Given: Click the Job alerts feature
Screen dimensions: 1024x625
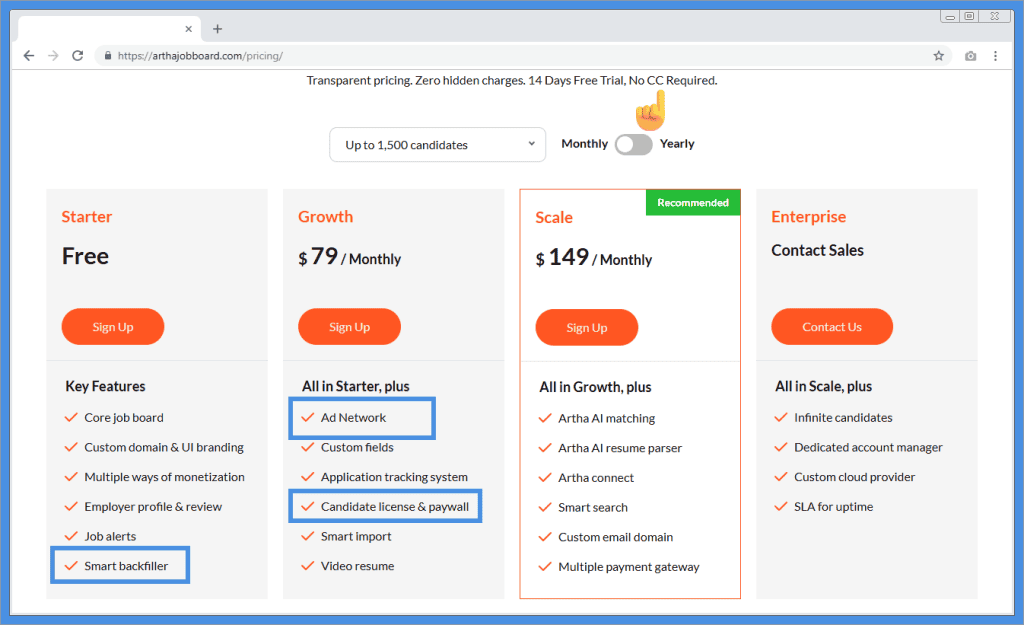Looking at the screenshot, I should click(x=110, y=536).
